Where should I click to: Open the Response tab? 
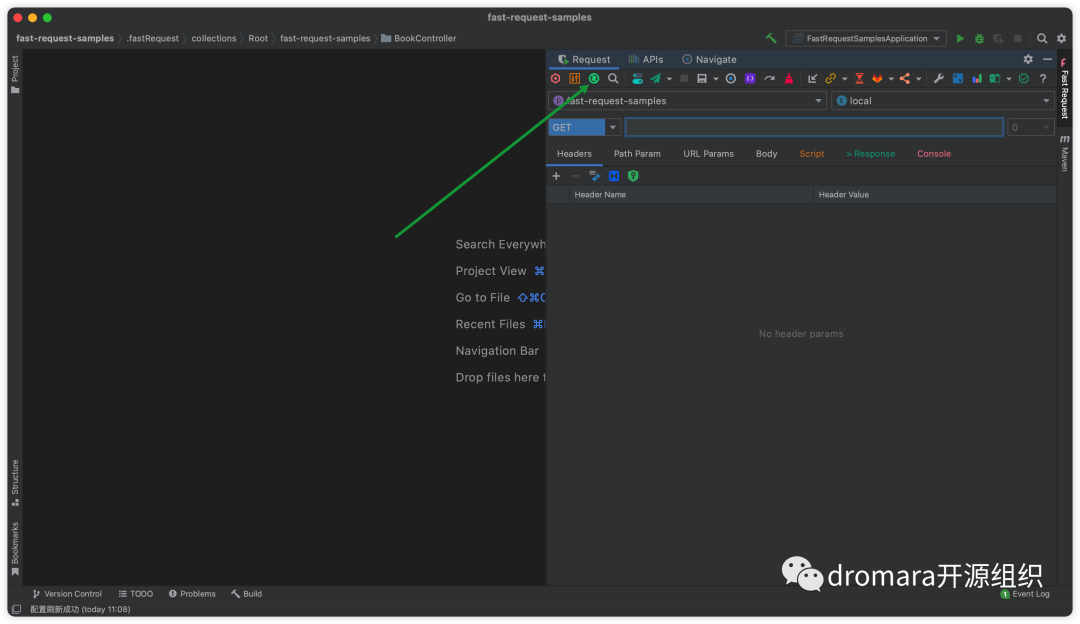pyautogui.click(x=871, y=154)
